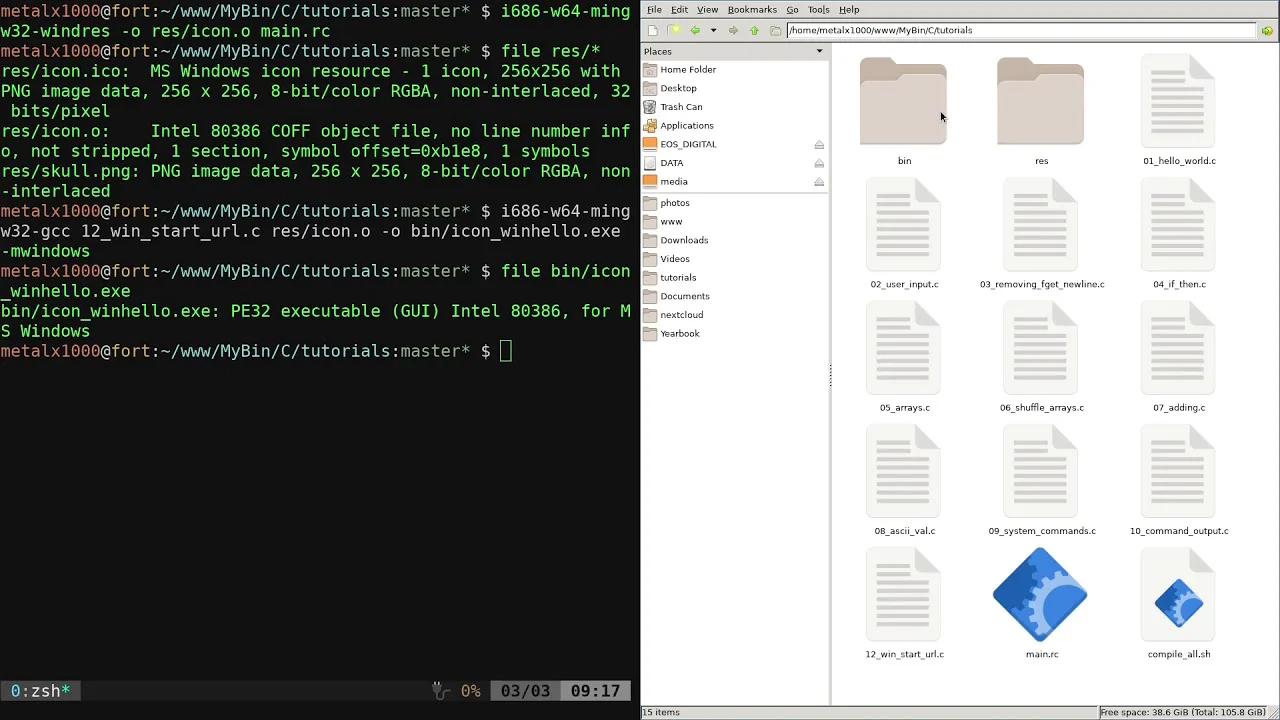Open the Tools menu

tap(818, 10)
